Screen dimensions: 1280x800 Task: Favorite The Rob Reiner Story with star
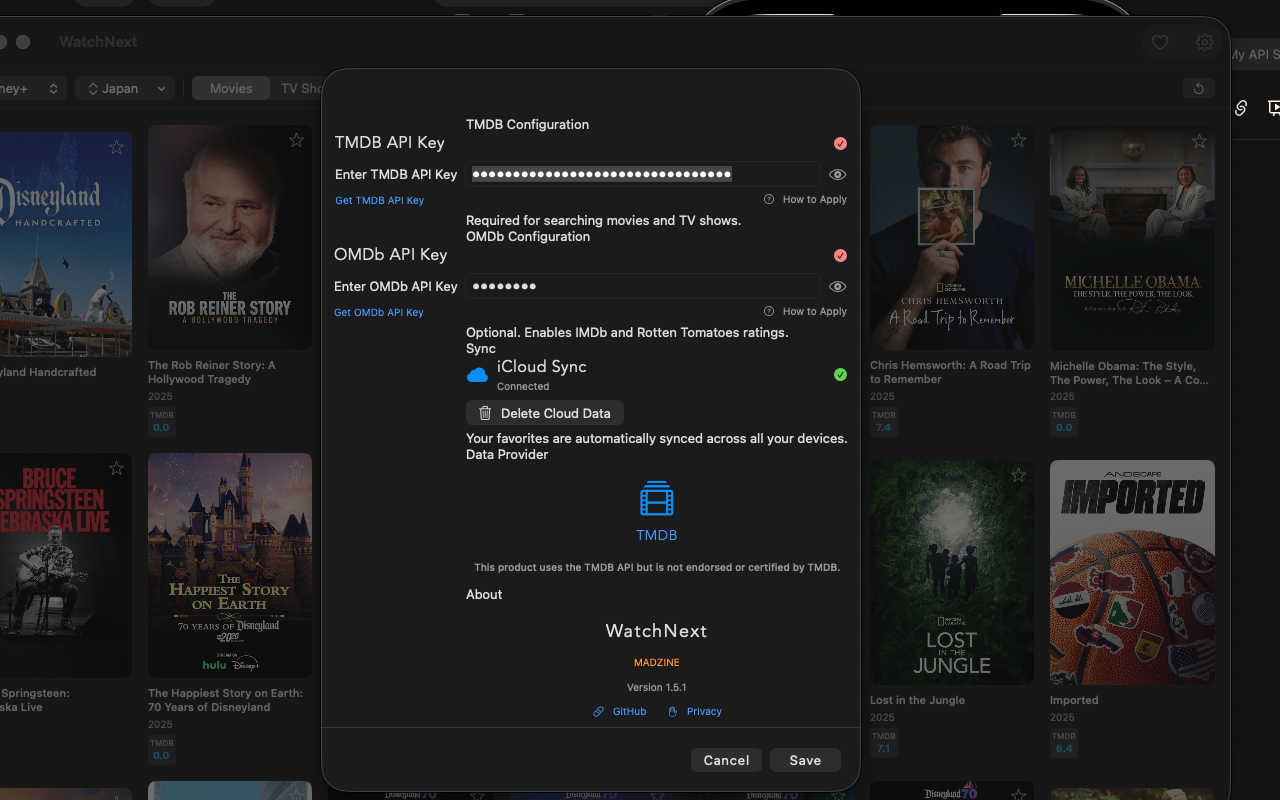[296, 140]
